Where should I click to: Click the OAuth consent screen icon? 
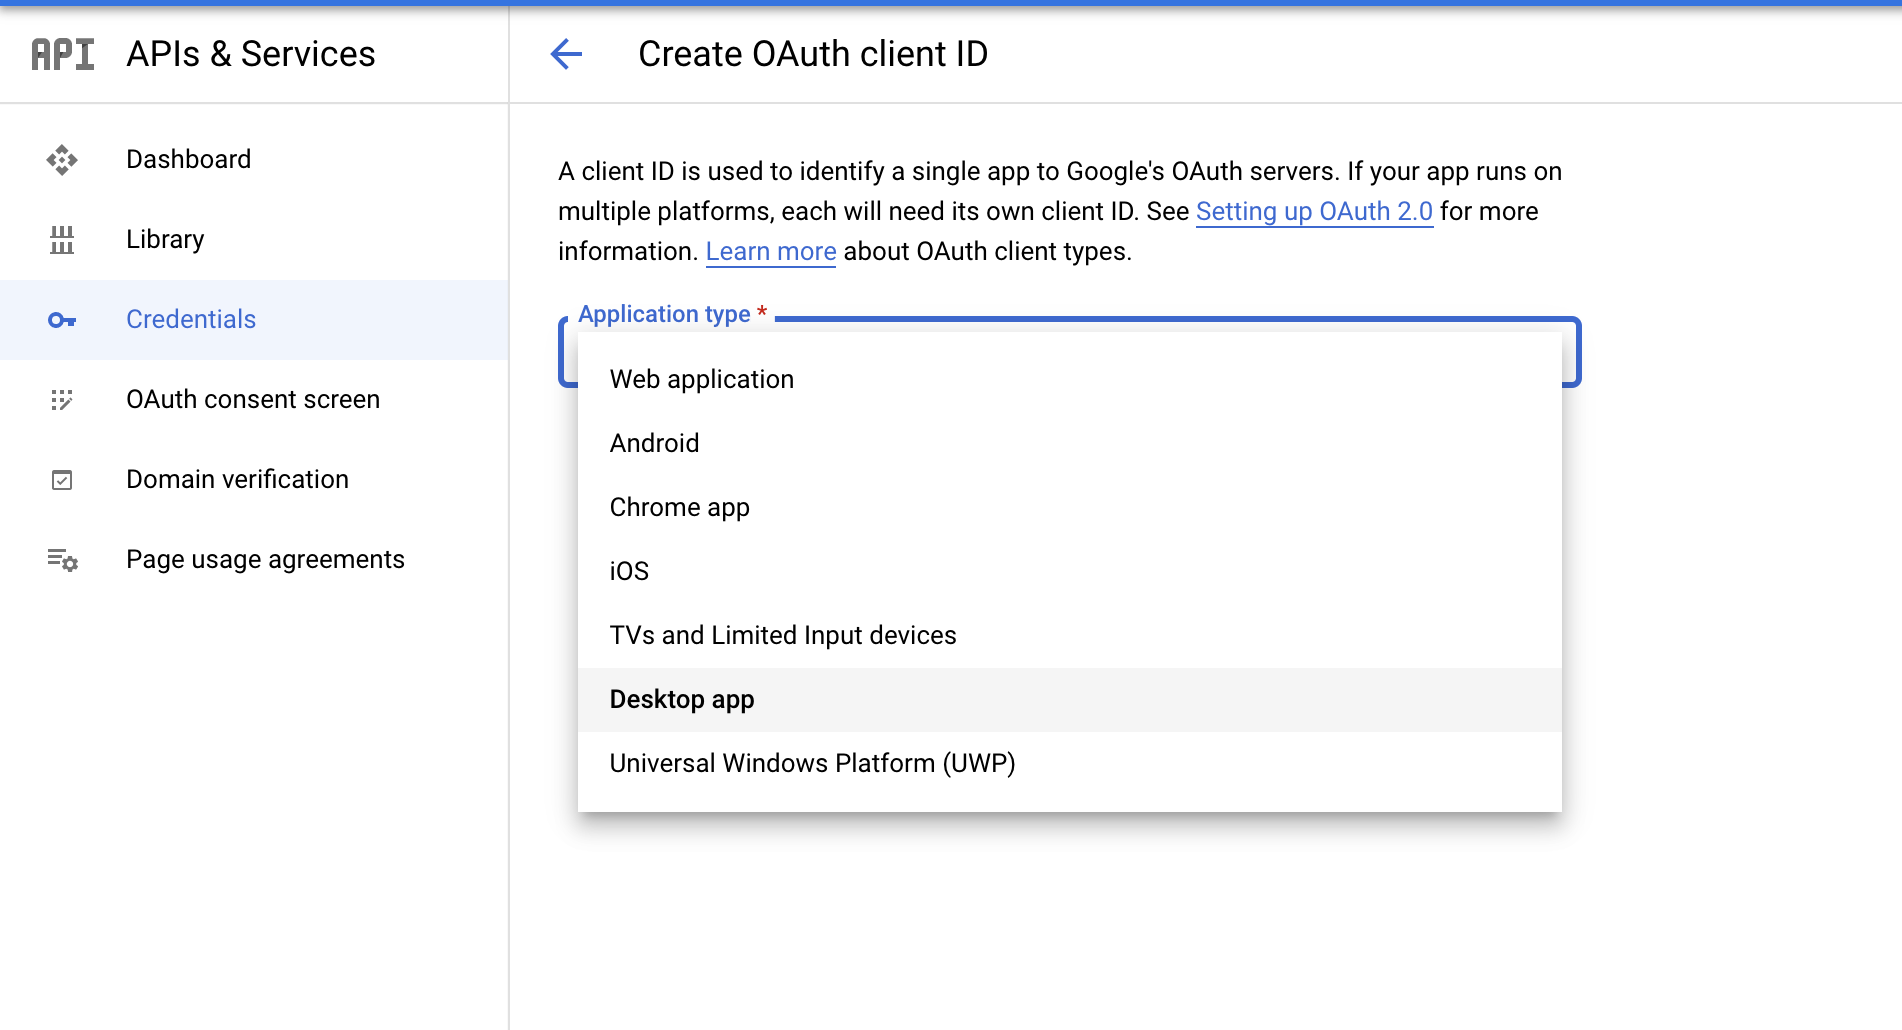click(62, 400)
